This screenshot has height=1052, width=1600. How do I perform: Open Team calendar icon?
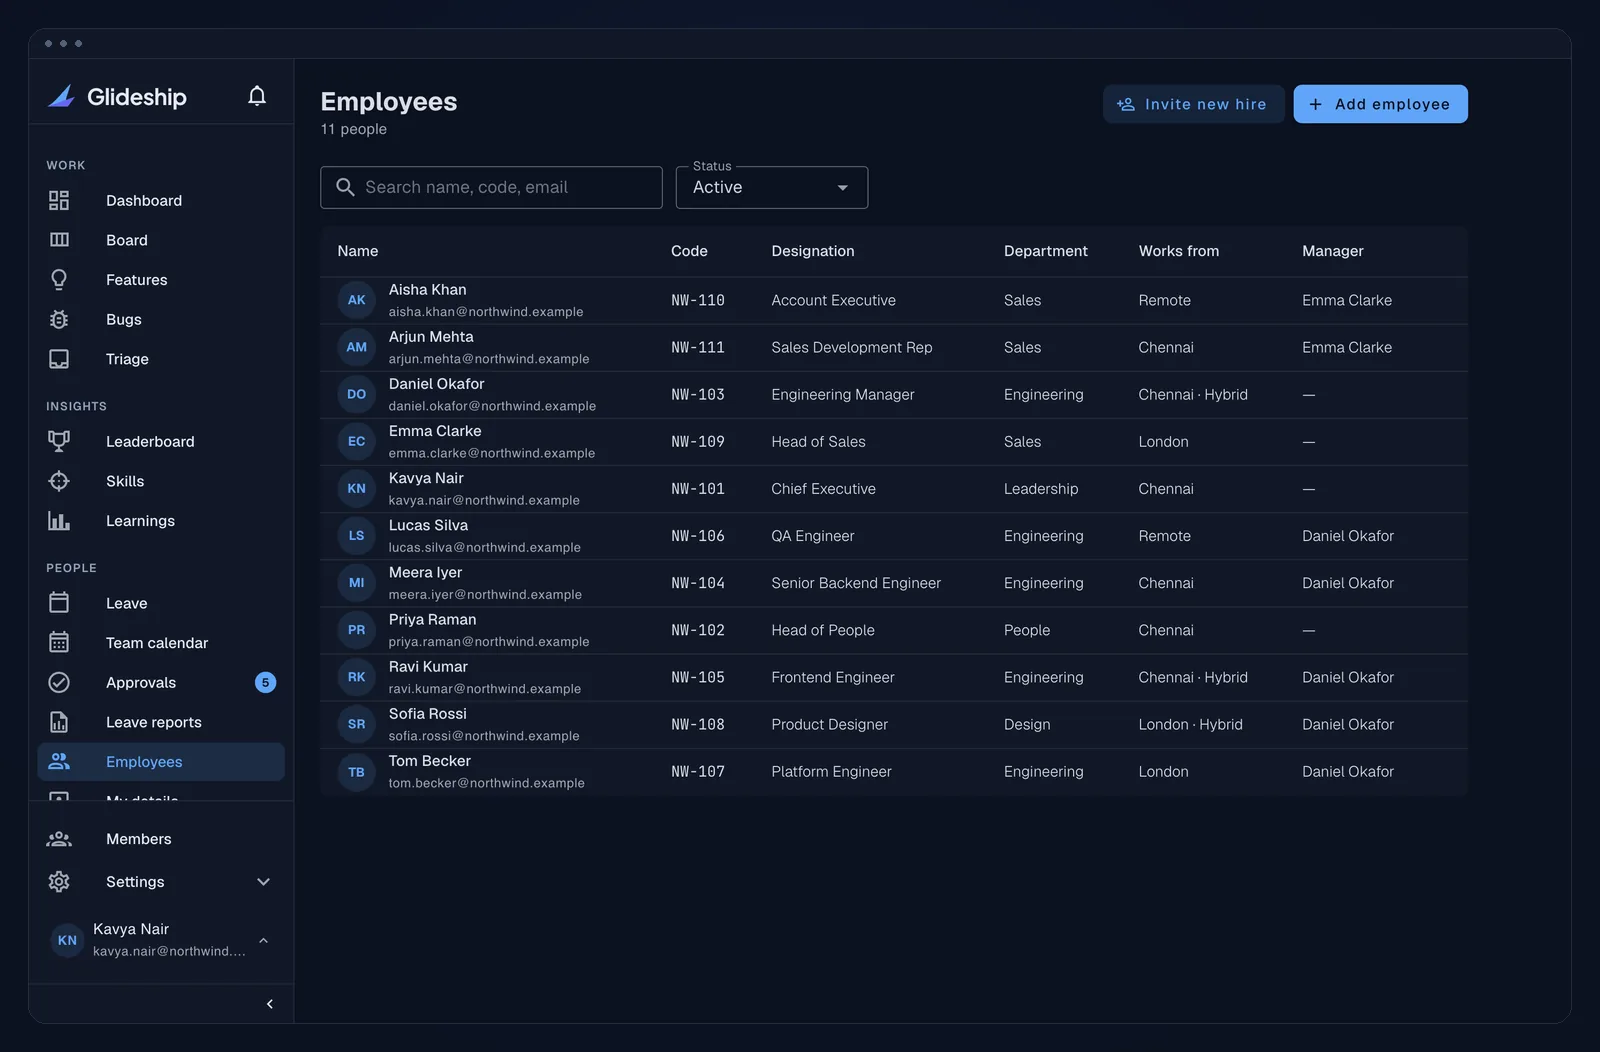[59, 643]
